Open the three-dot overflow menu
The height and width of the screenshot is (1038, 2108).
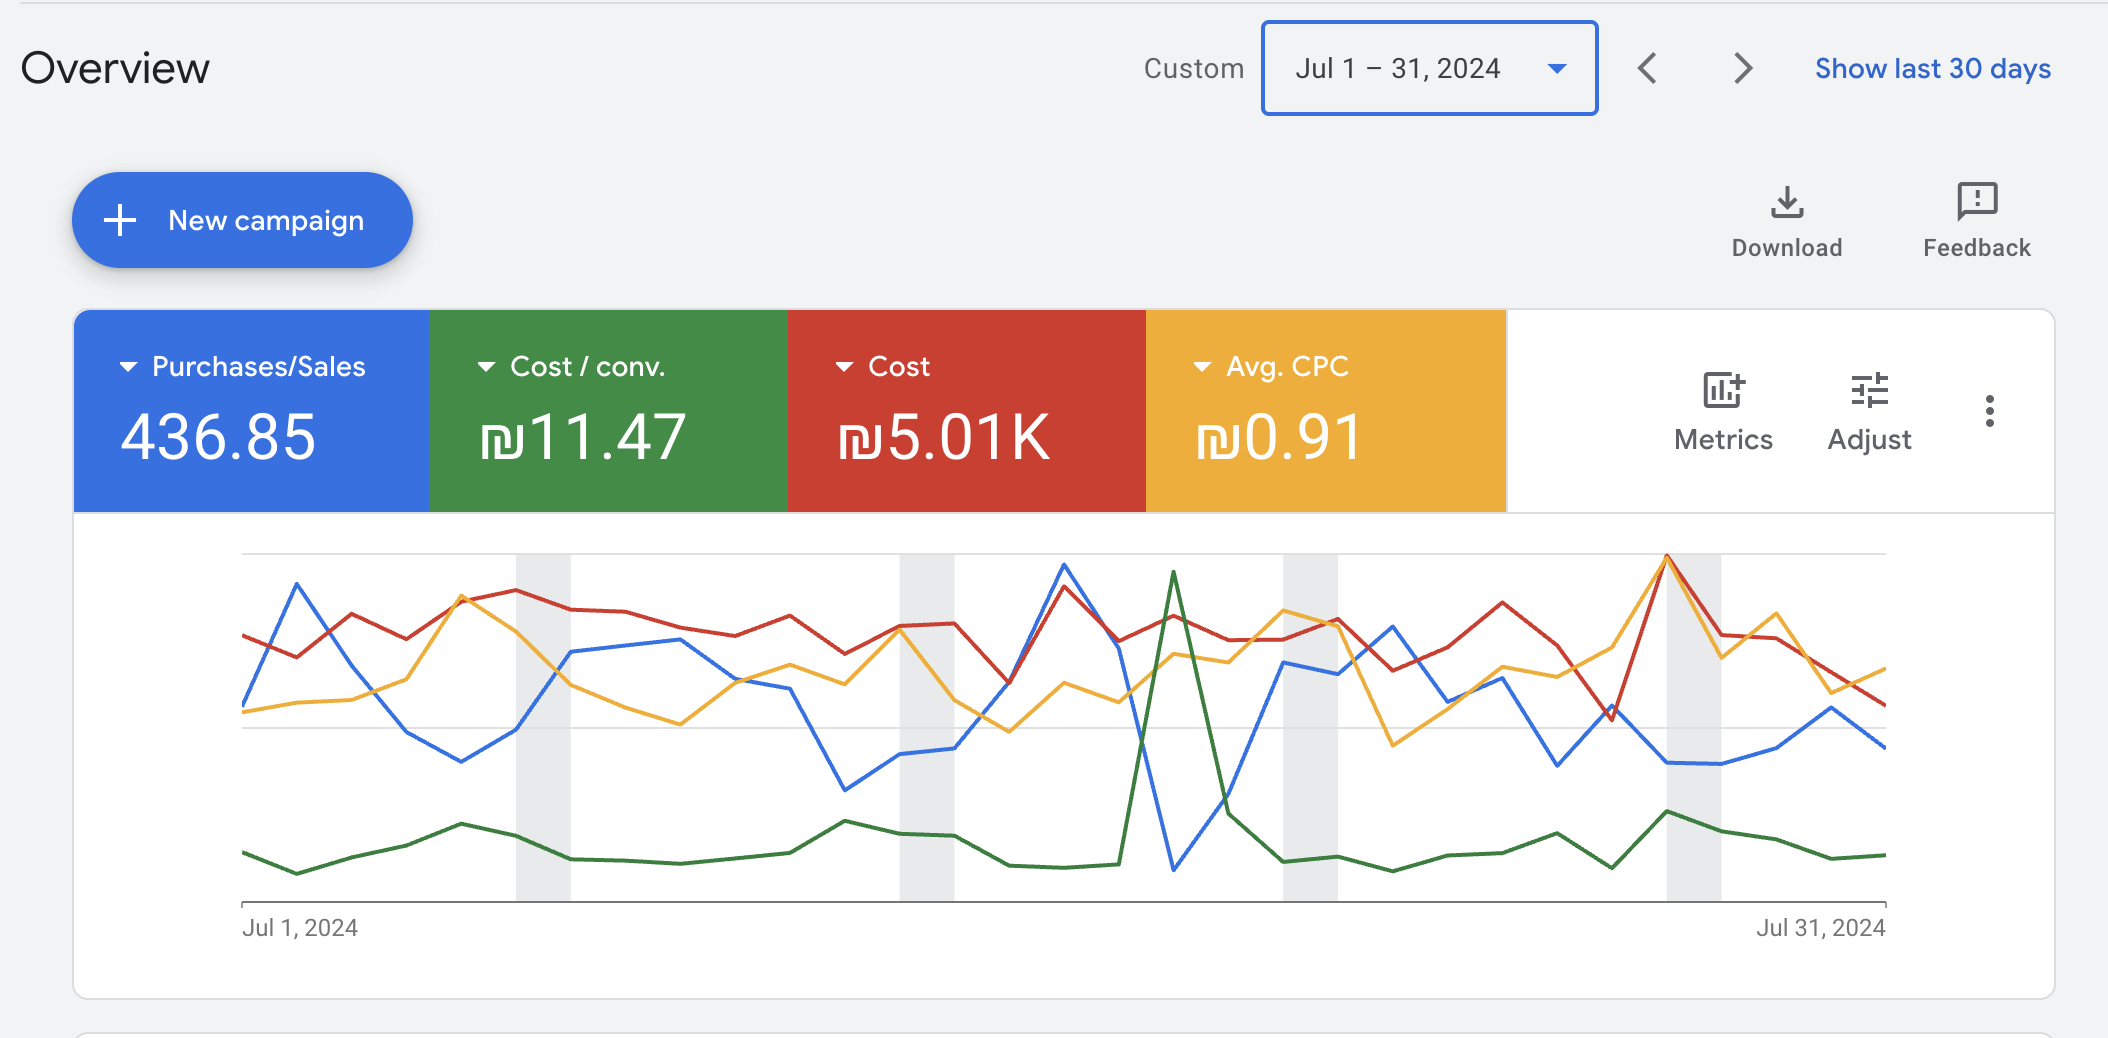[x=1990, y=410]
